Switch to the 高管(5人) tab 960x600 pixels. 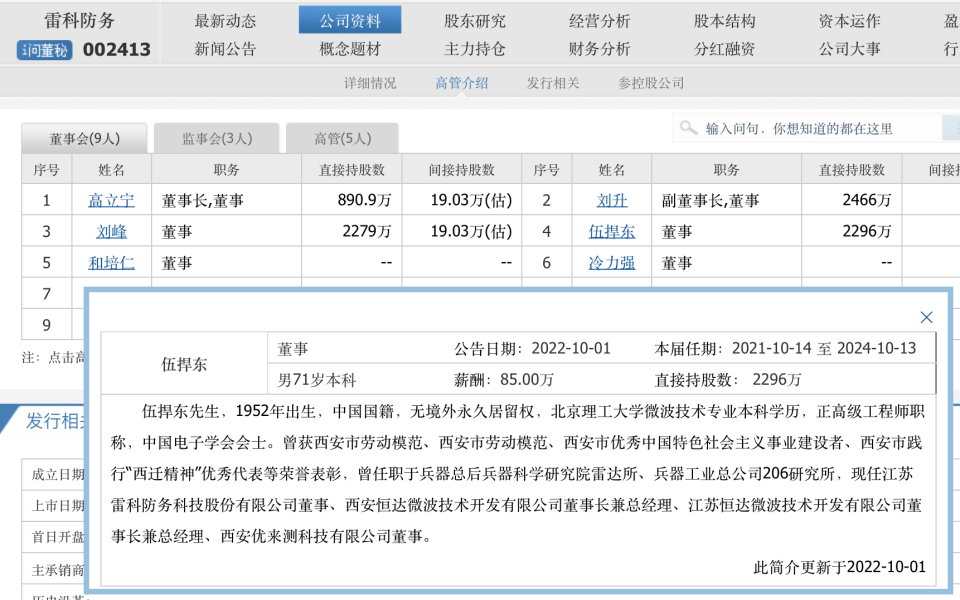(x=342, y=138)
